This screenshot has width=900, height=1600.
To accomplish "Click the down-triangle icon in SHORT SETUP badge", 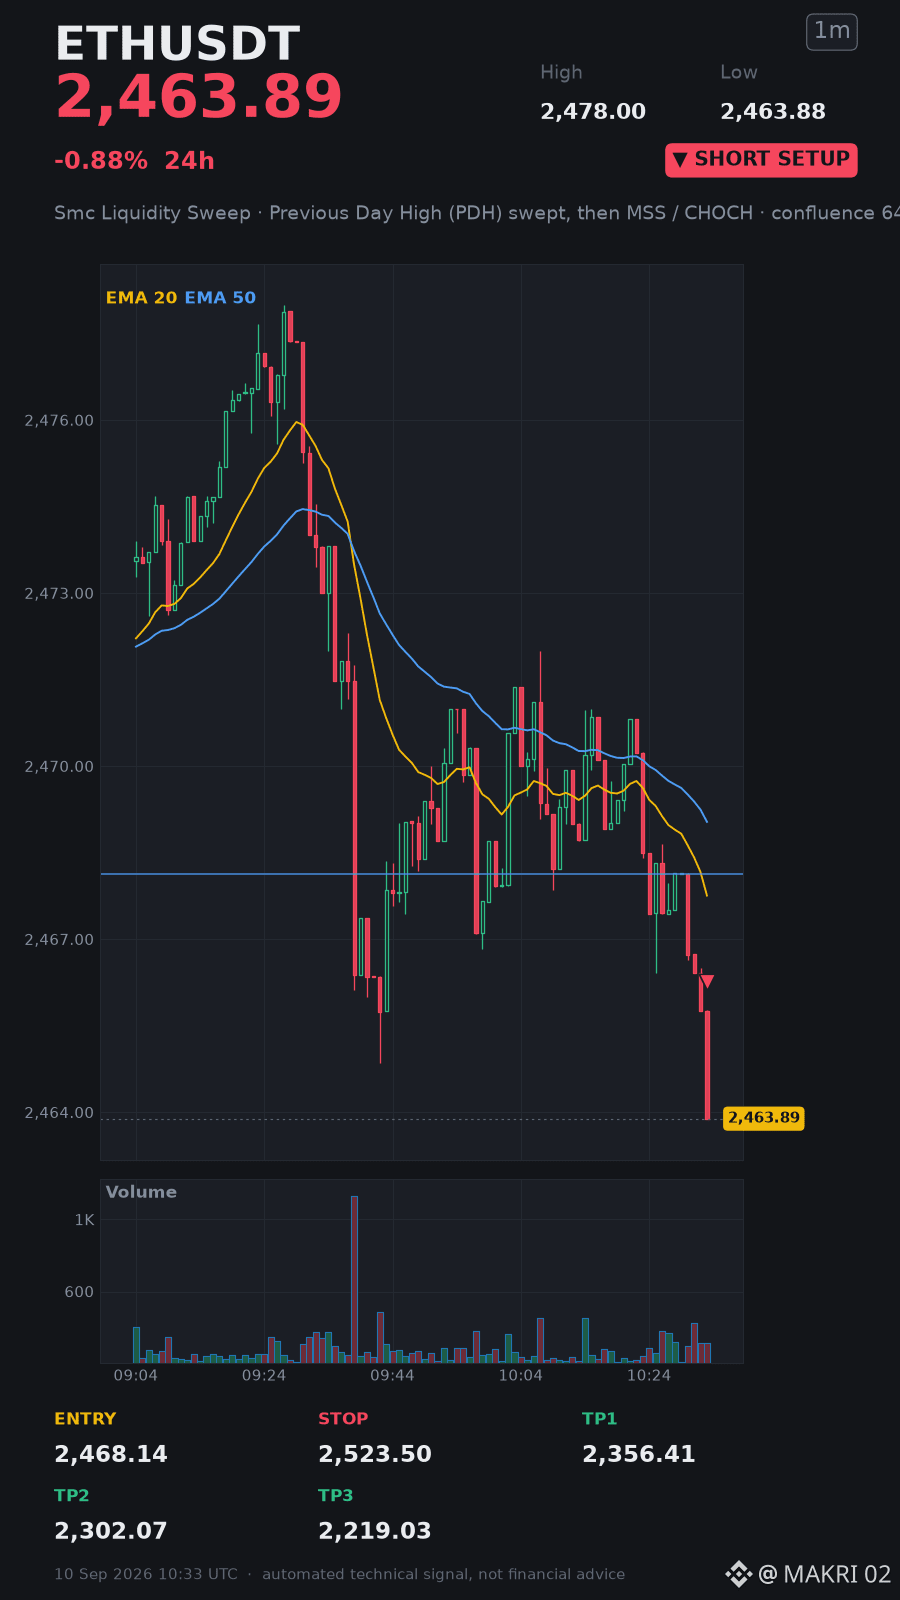I will click(x=680, y=160).
